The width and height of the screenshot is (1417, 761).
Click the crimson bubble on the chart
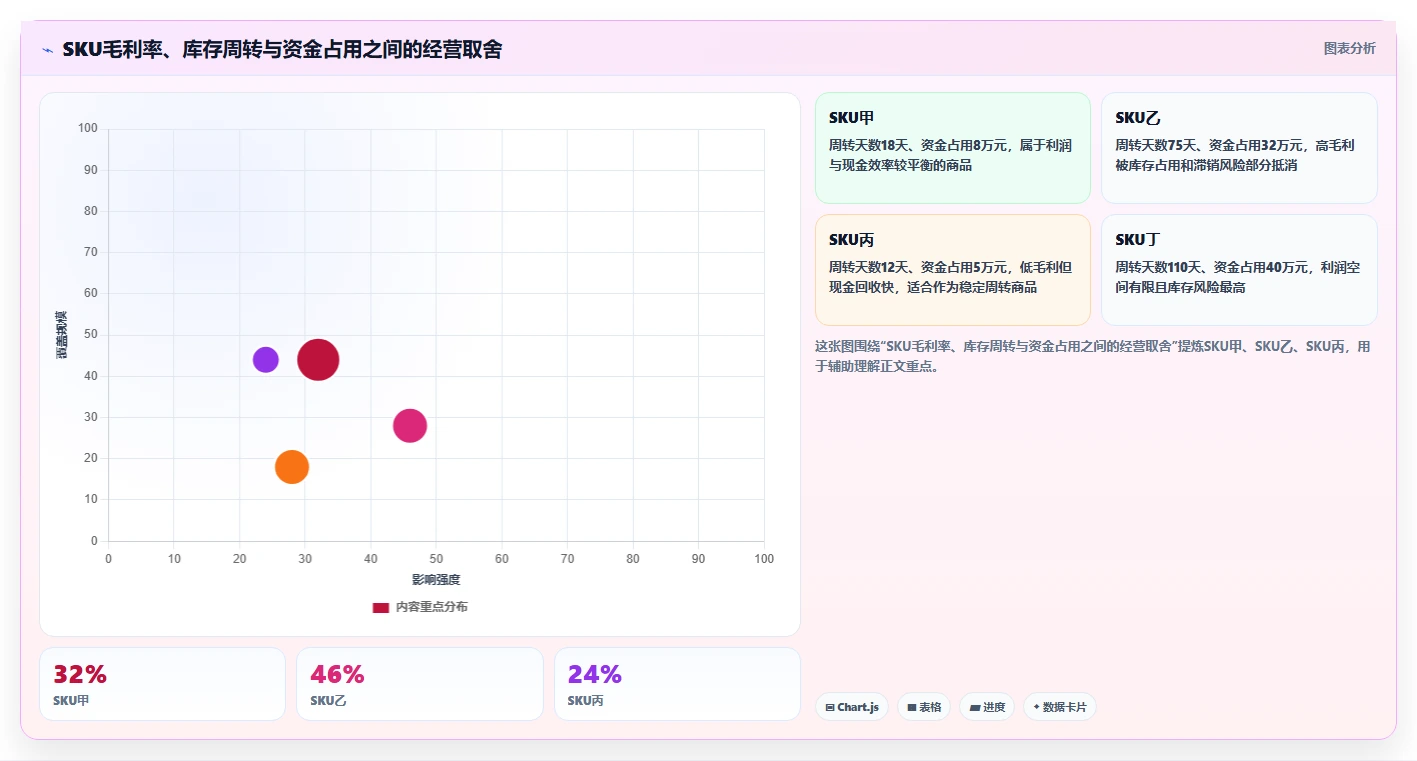click(x=318, y=360)
